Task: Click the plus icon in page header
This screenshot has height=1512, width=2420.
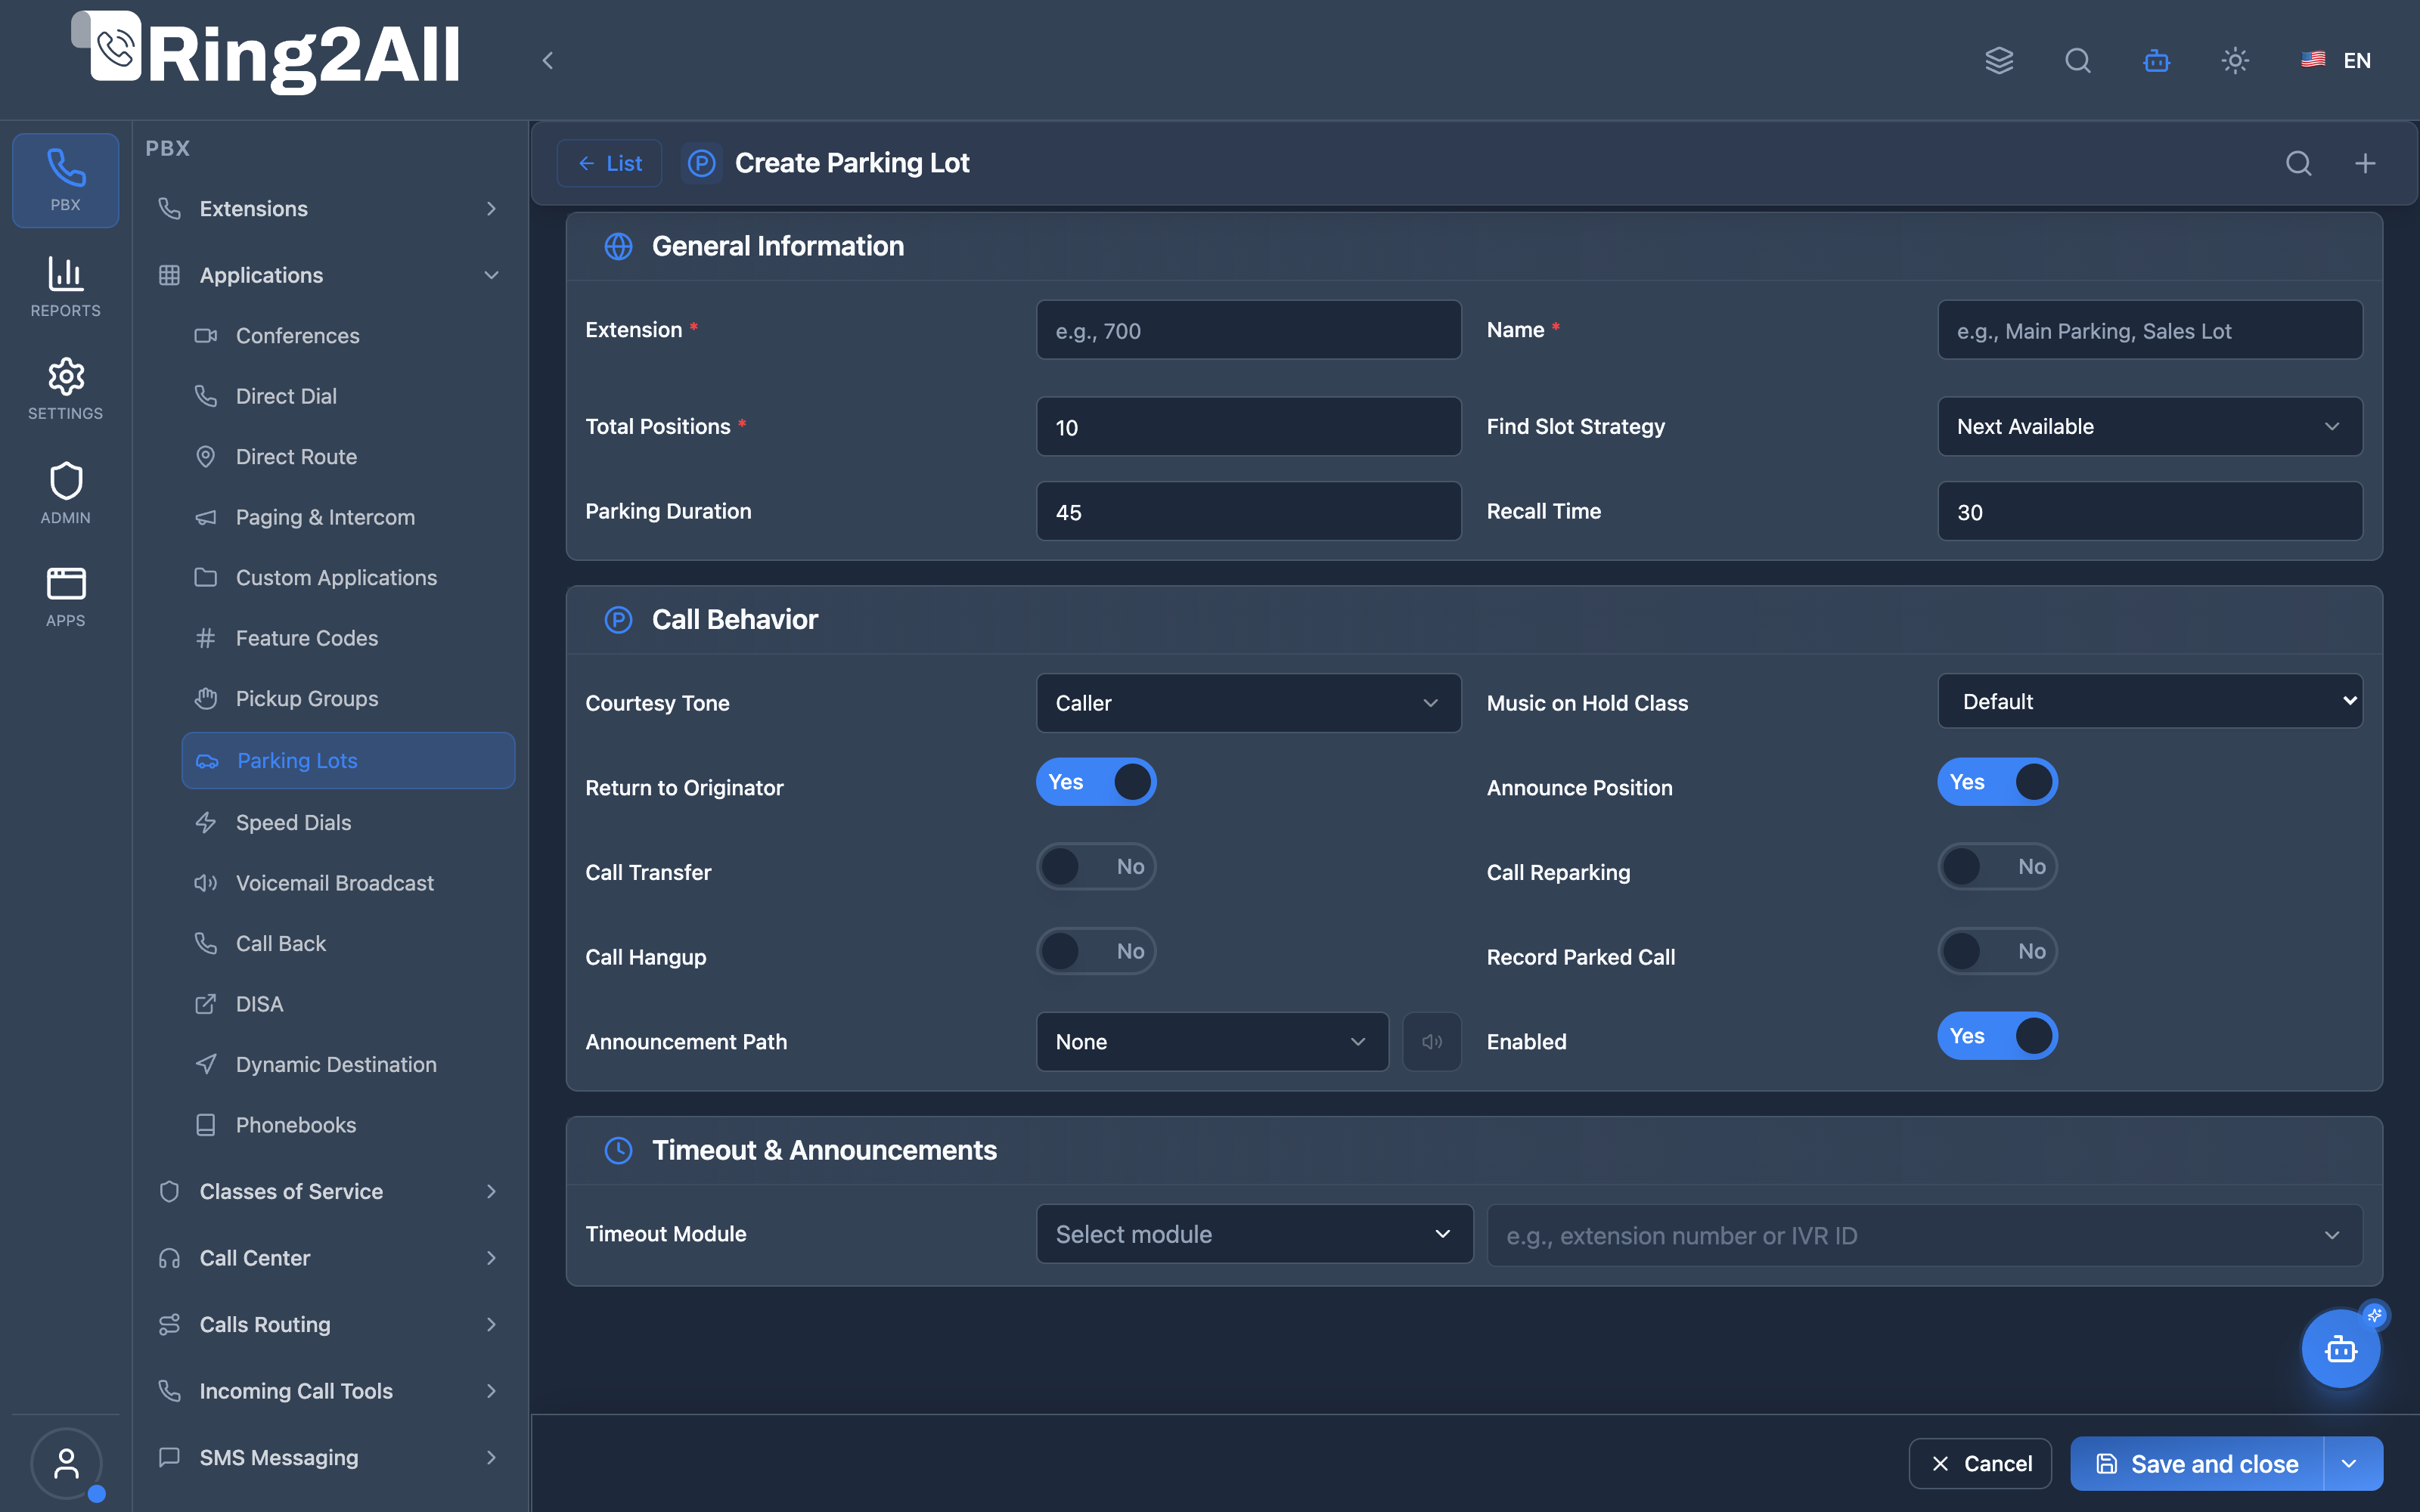Action: [2365, 163]
